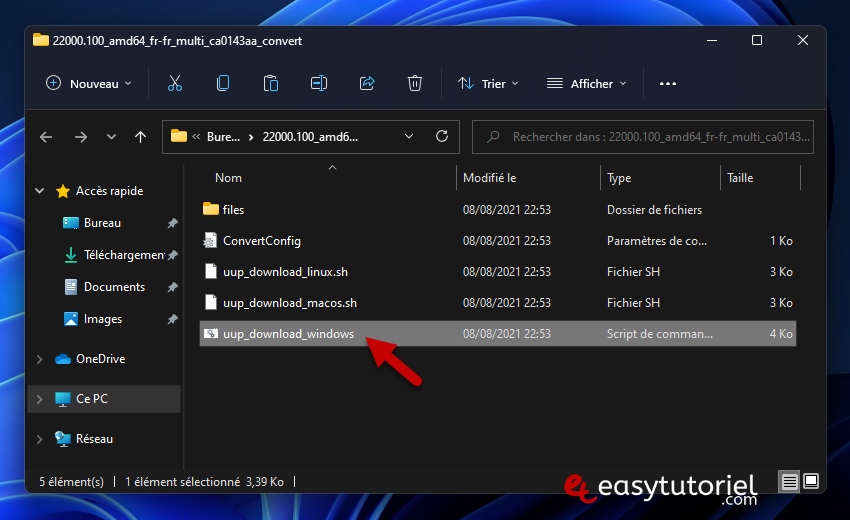Open Accès rapide in sidebar
The width and height of the screenshot is (850, 520).
point(110,191)
